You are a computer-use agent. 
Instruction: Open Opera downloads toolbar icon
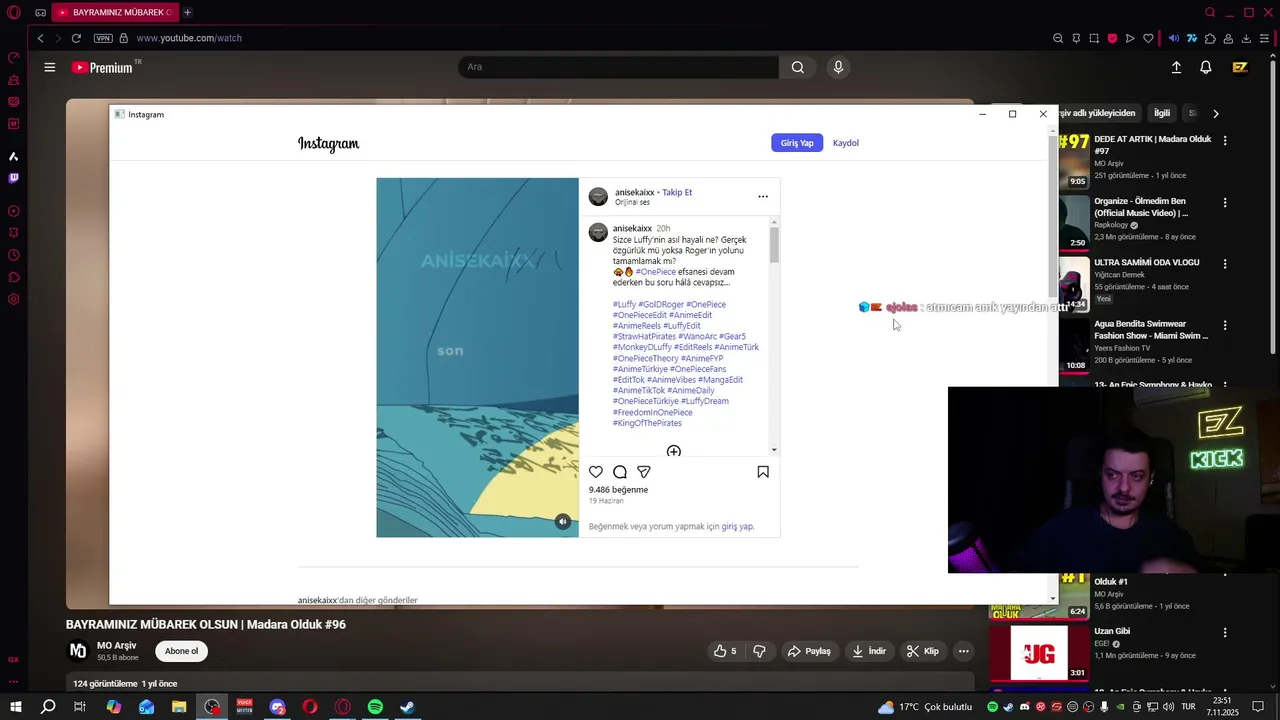click(x=1246, y=38)
